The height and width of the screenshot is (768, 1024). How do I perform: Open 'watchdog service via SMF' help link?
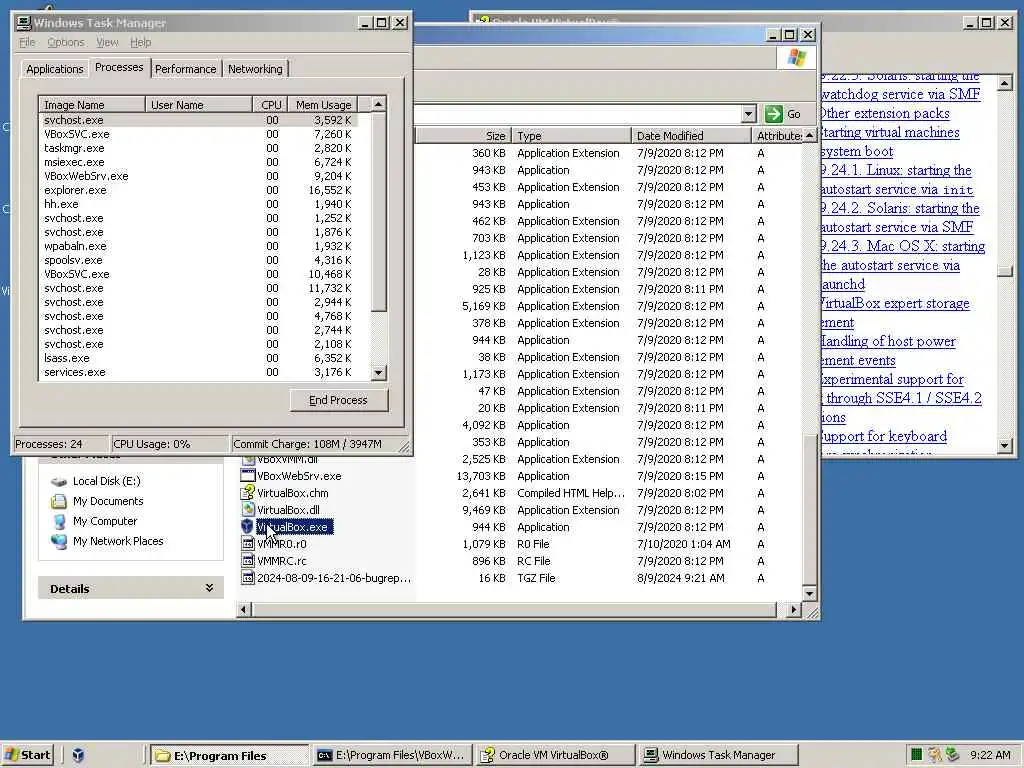(x=901, y=94)
